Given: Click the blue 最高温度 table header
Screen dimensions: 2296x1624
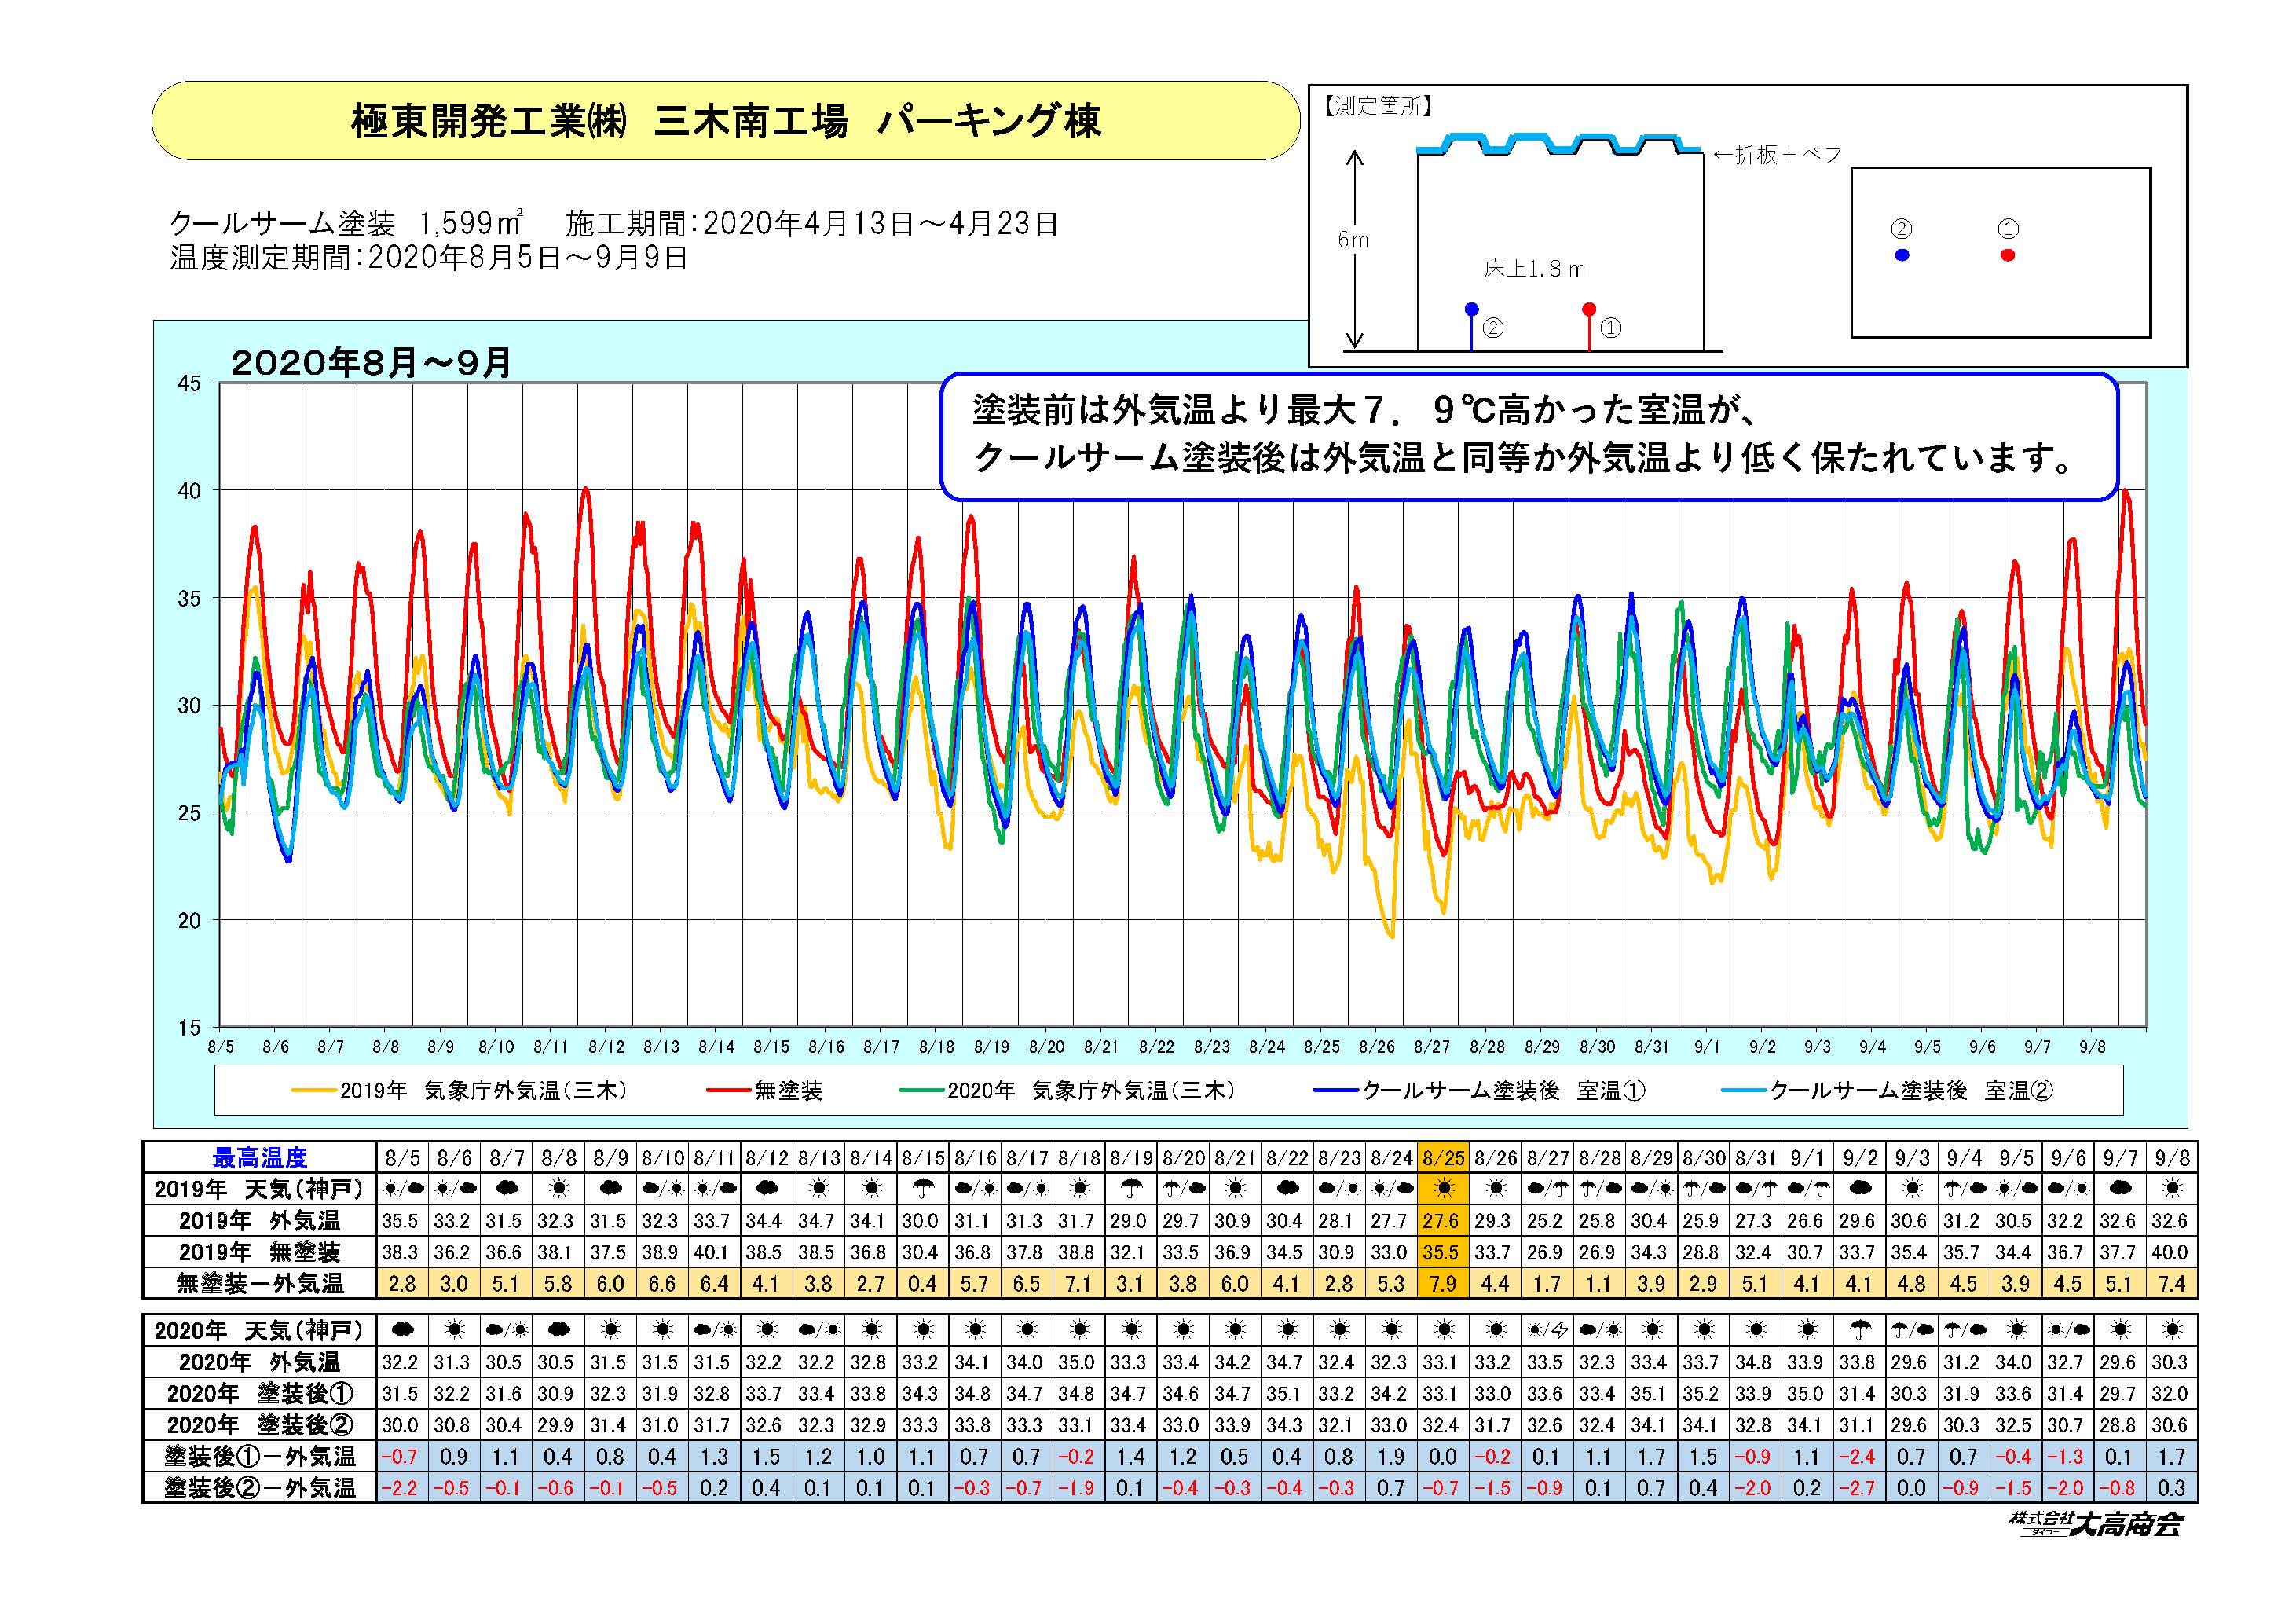Looking at the screenshot, I should click(x=260, y=1158).
